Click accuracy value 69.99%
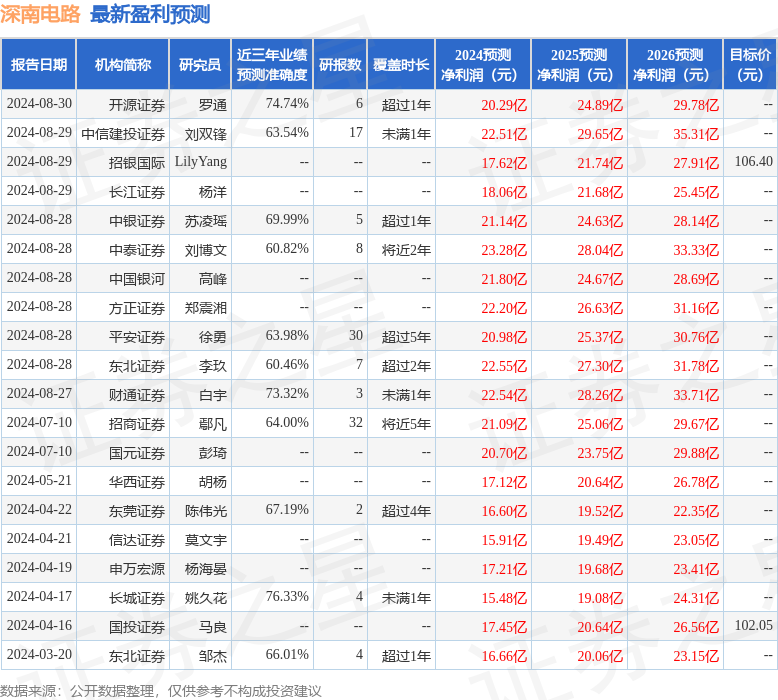778x700 pixels. 287,220
